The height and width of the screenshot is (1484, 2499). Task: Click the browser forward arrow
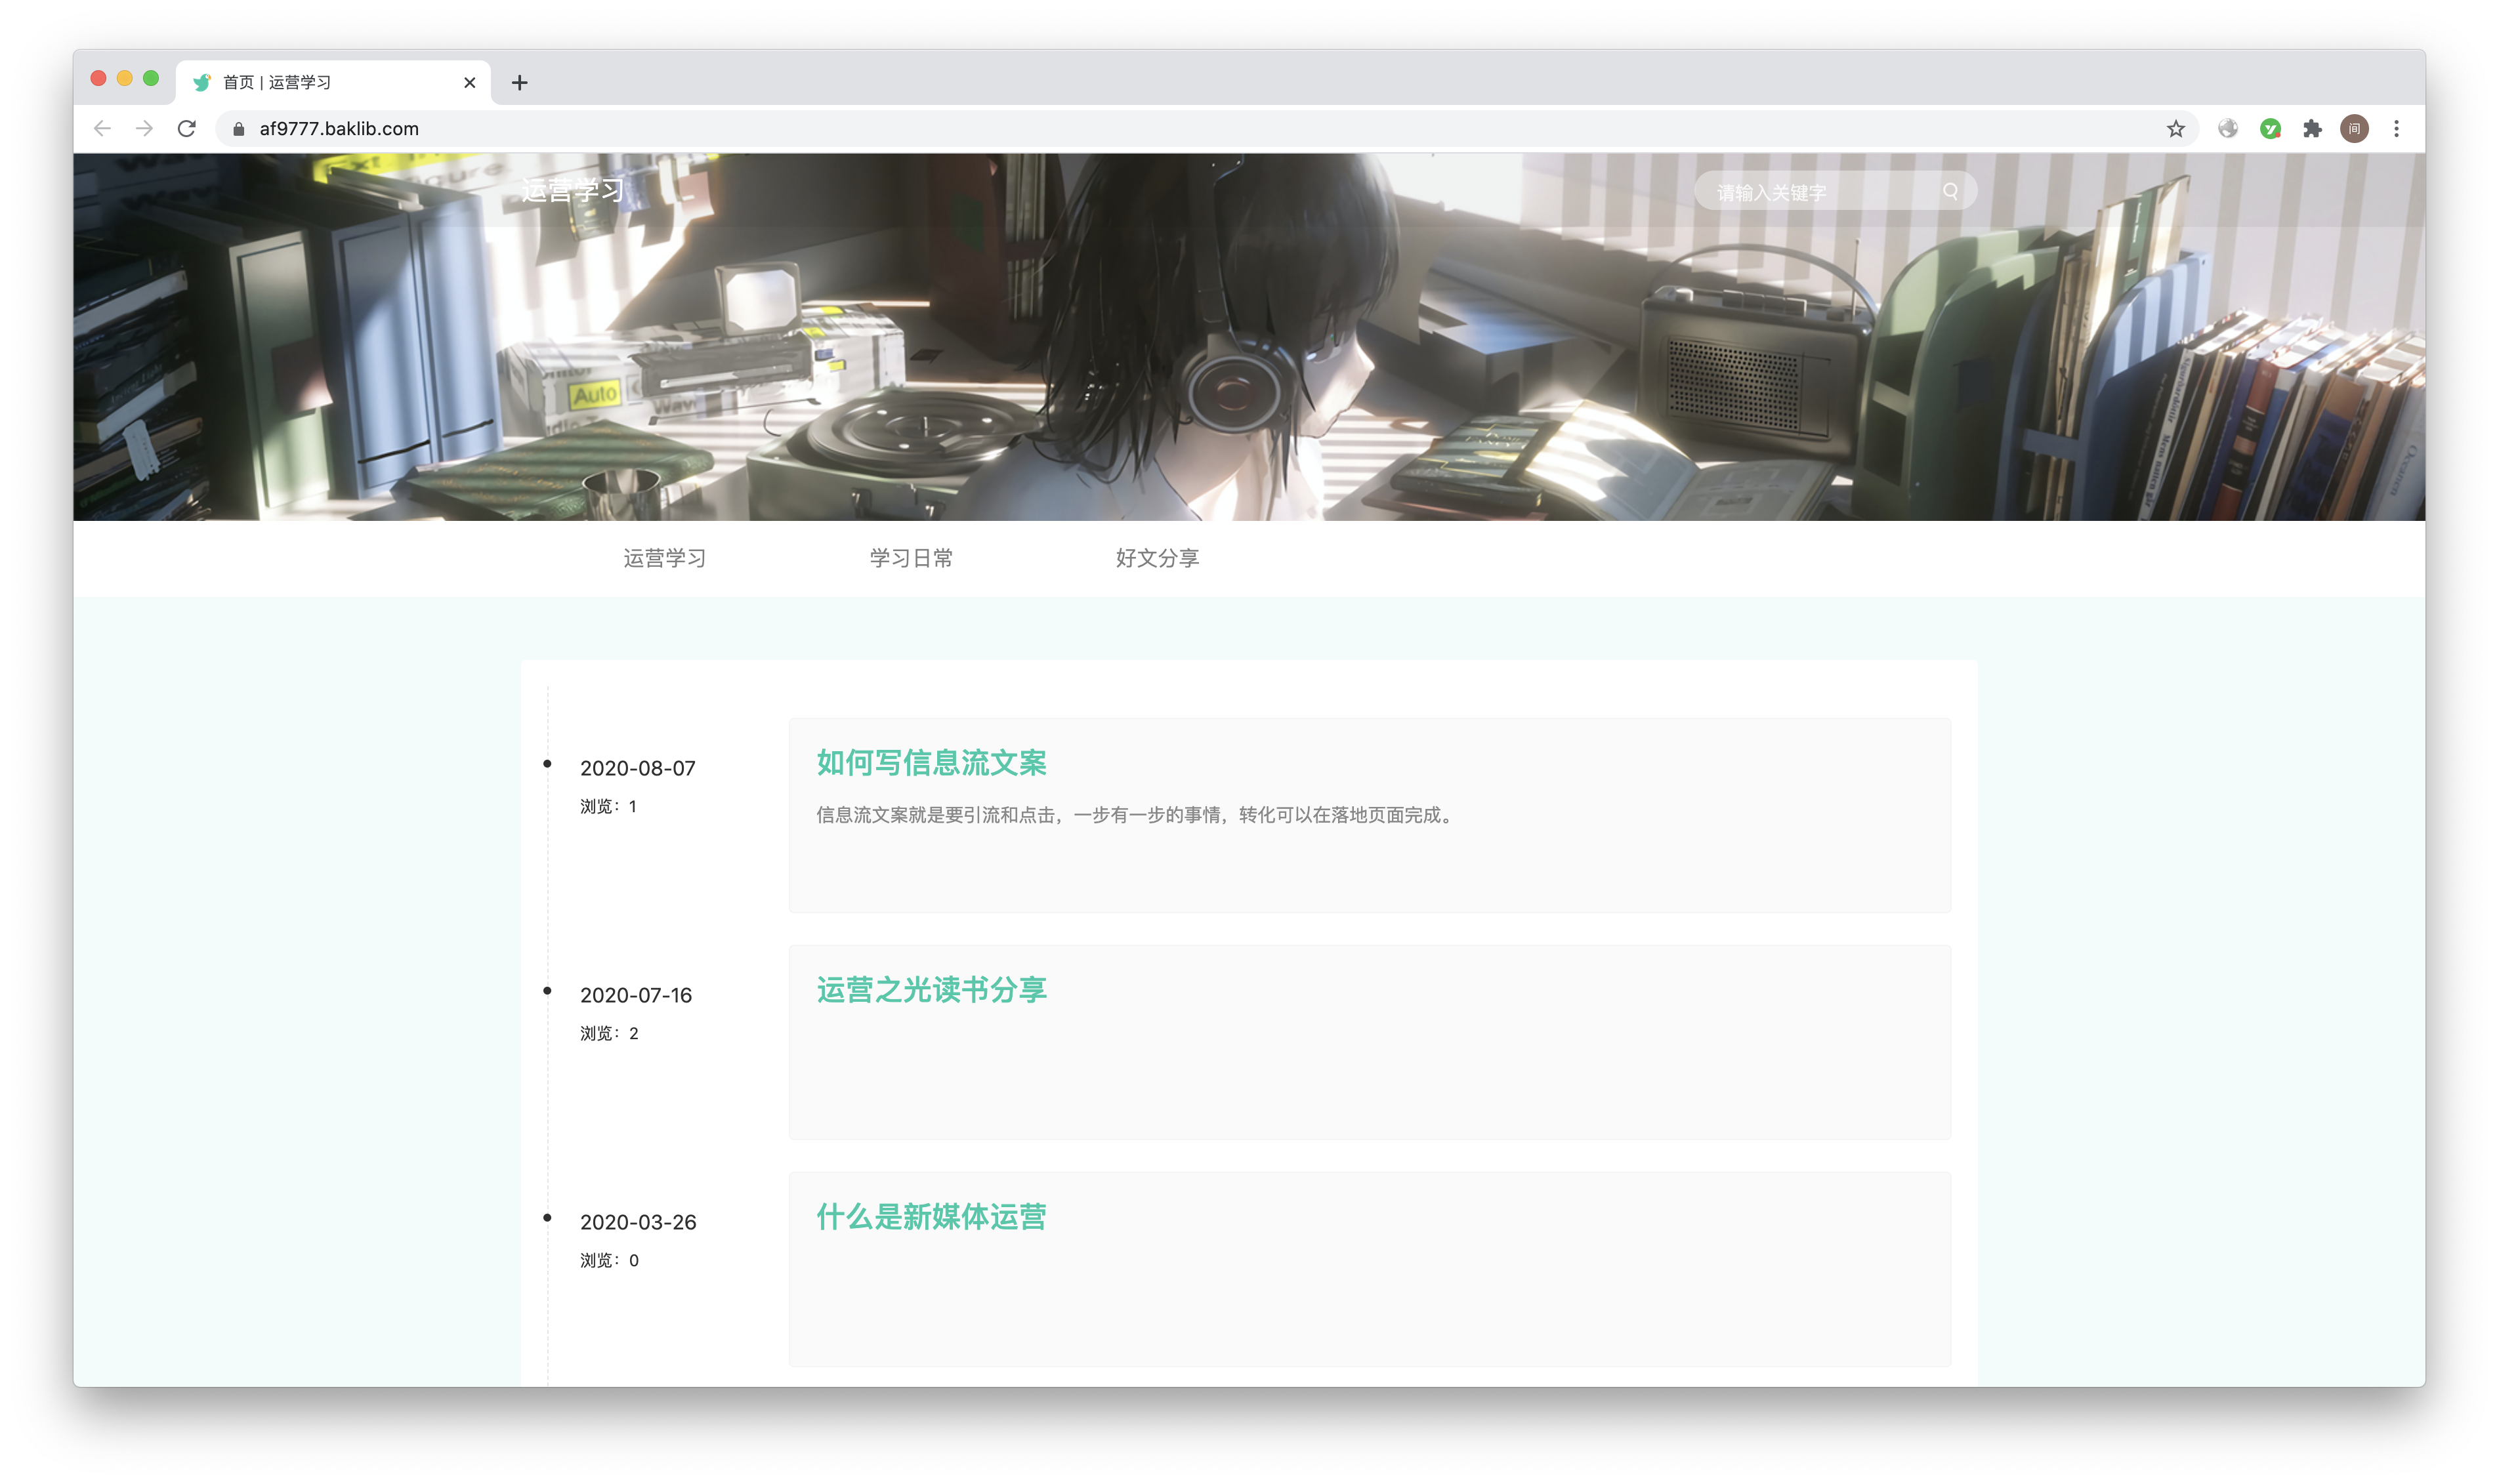click(x=145, y=129)
